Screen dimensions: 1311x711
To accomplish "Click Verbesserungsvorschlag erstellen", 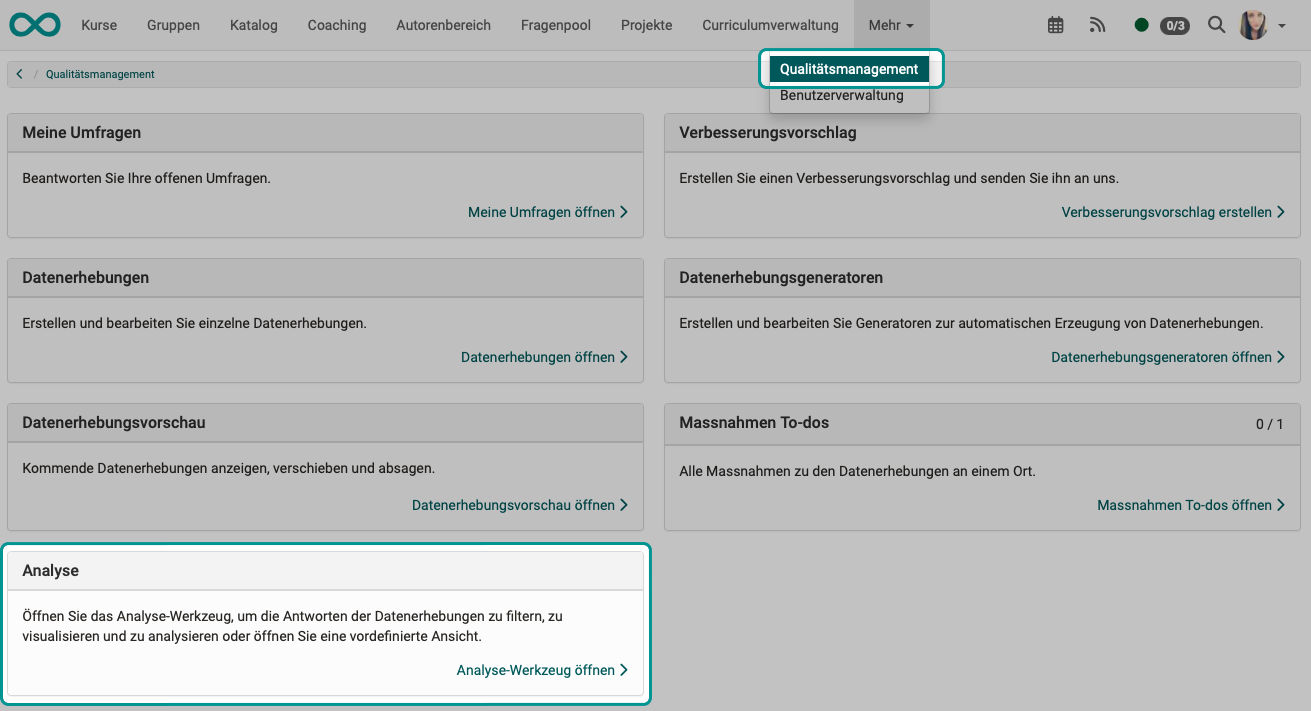I will click(1166, 212).
